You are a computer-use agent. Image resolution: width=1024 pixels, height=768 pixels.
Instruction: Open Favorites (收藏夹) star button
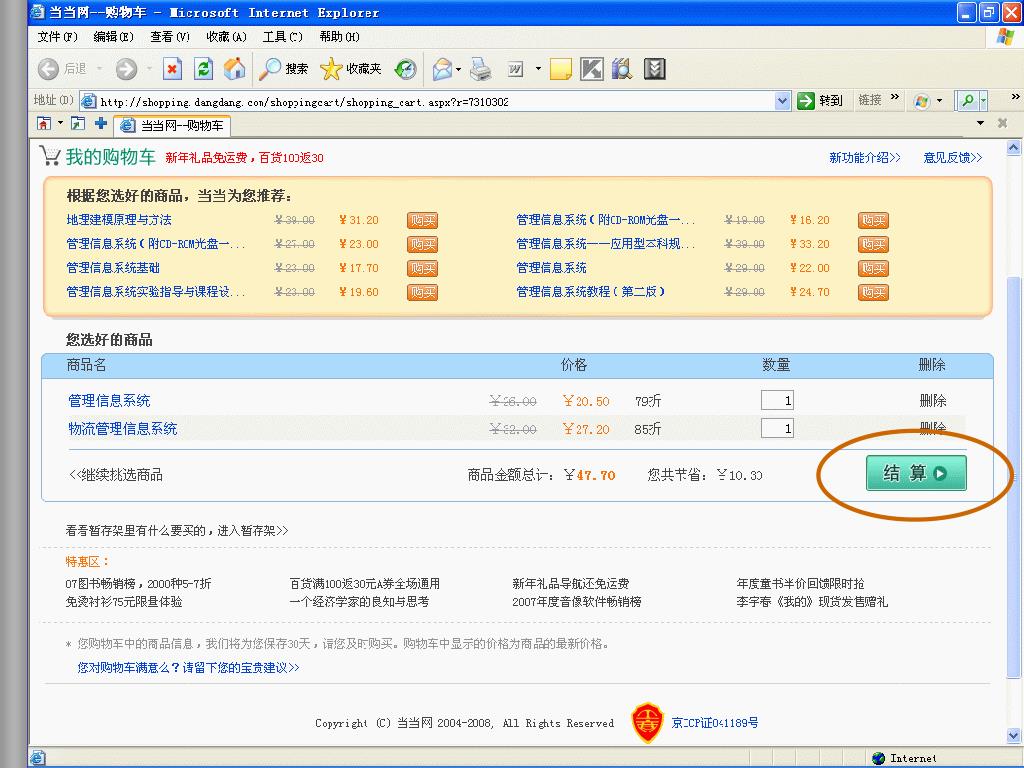coord(351,69)
